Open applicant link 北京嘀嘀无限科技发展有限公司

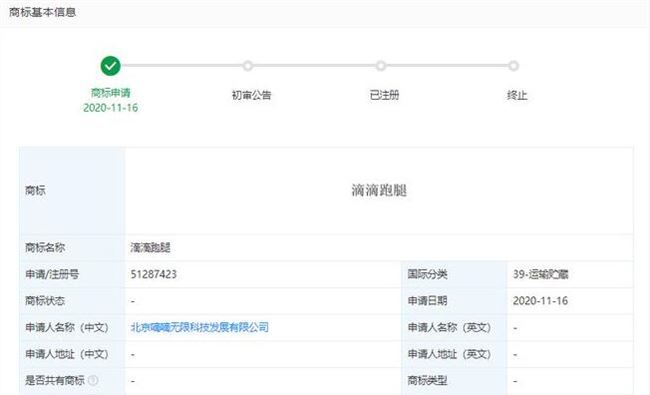(200, 327)
